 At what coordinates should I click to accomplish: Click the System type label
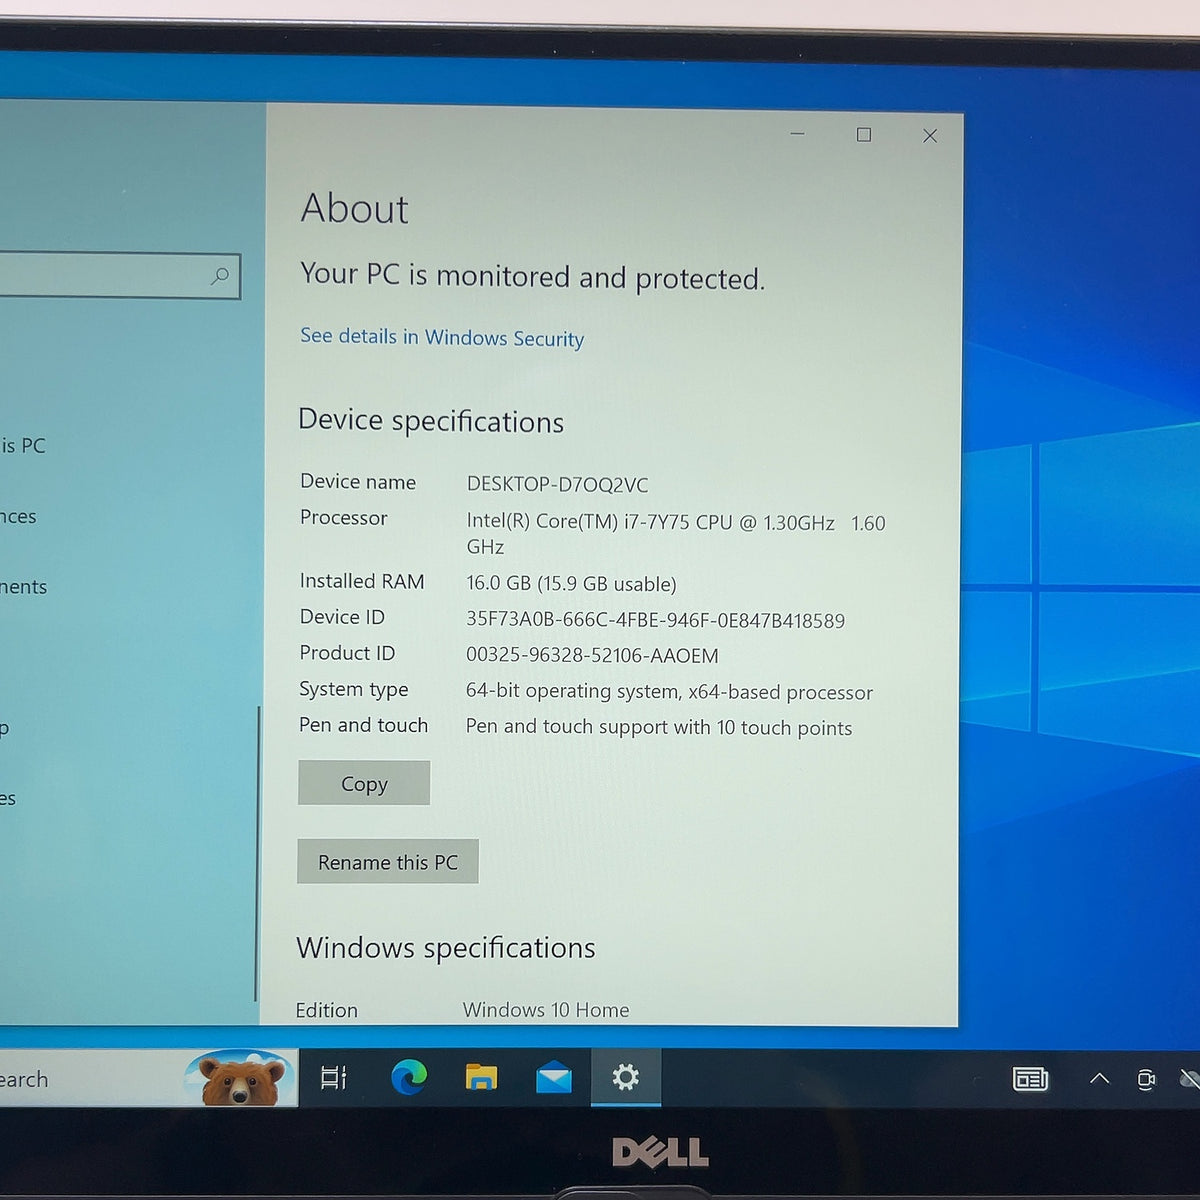[x=354, y=689]
